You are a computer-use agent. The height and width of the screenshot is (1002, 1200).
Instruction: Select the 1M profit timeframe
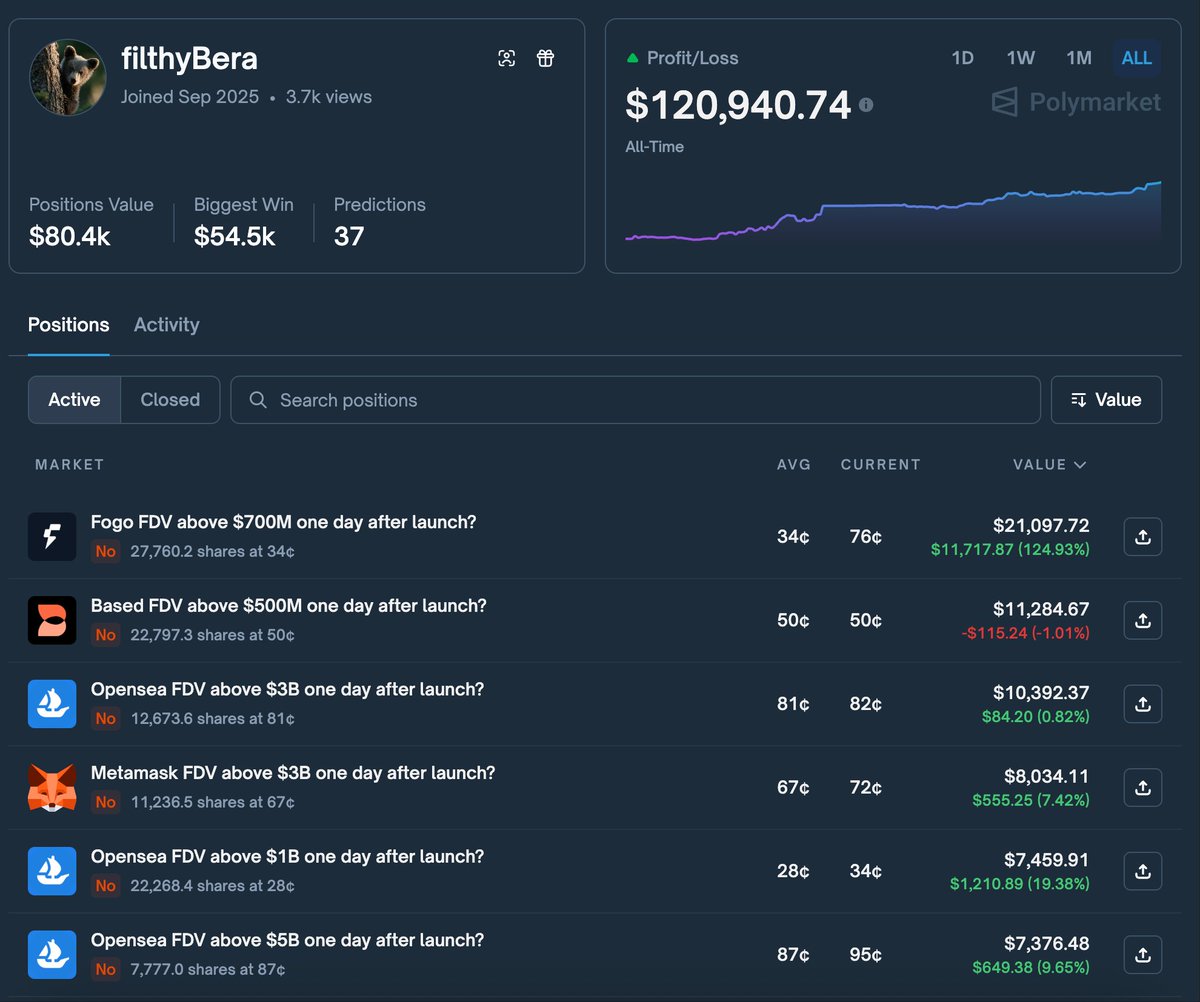(1079, 58)
